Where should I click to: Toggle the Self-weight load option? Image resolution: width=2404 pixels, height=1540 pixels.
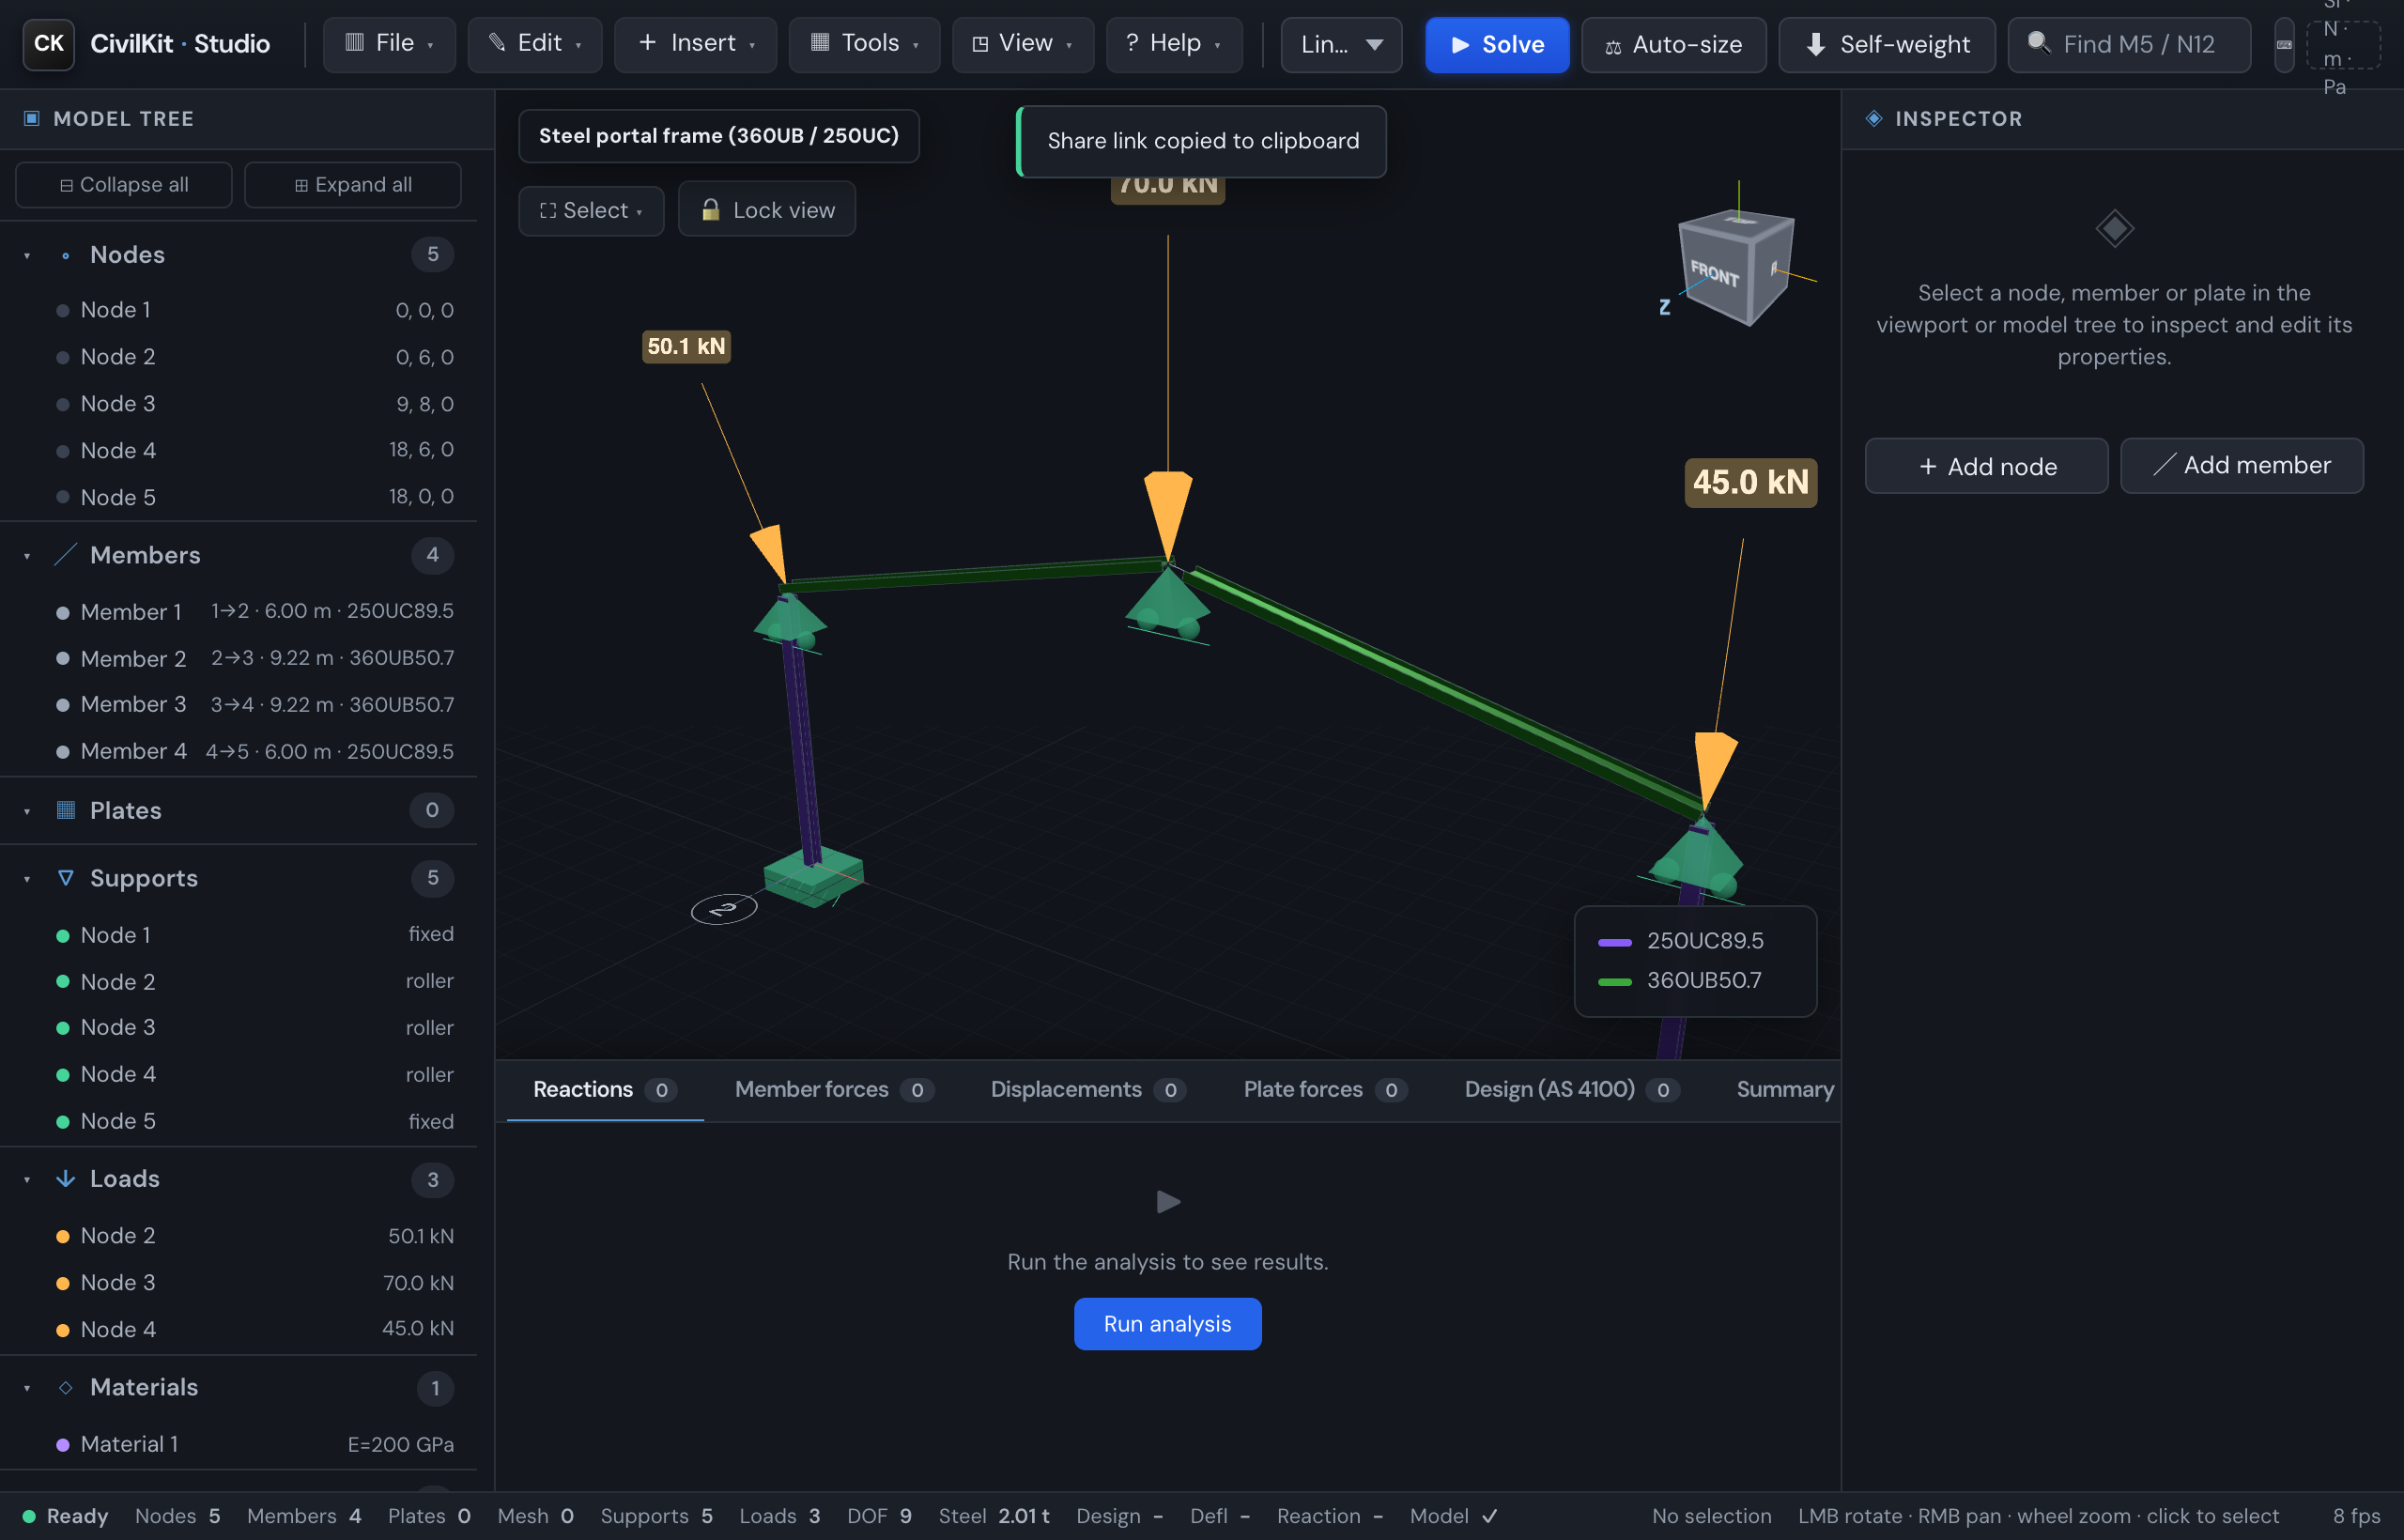click(x=1887, y=45)
